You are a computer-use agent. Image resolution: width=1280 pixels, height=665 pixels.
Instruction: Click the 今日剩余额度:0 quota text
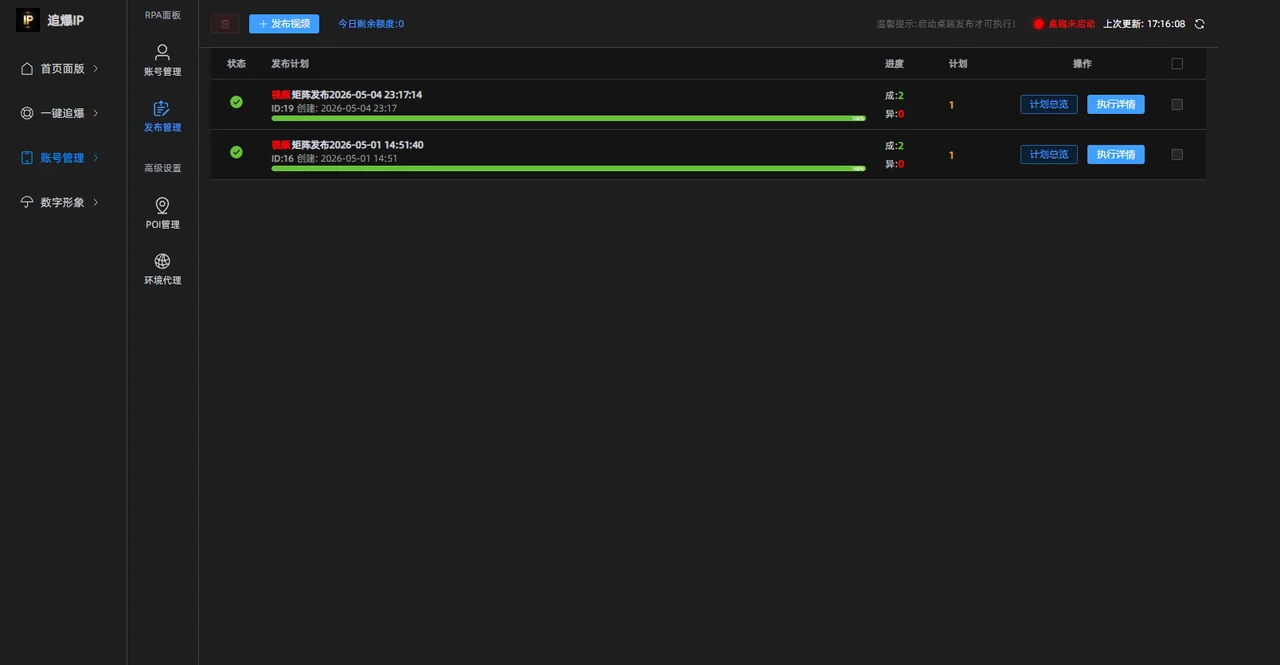(371, 24)
